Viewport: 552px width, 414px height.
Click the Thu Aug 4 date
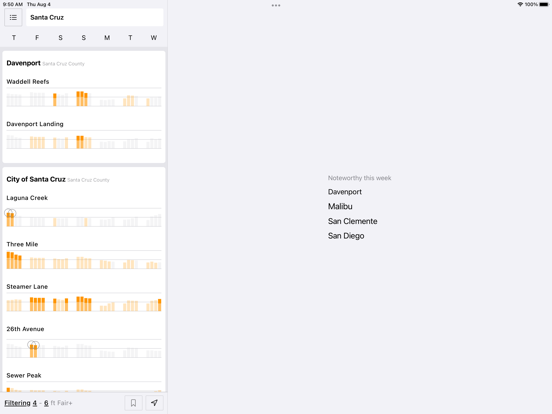39,4
